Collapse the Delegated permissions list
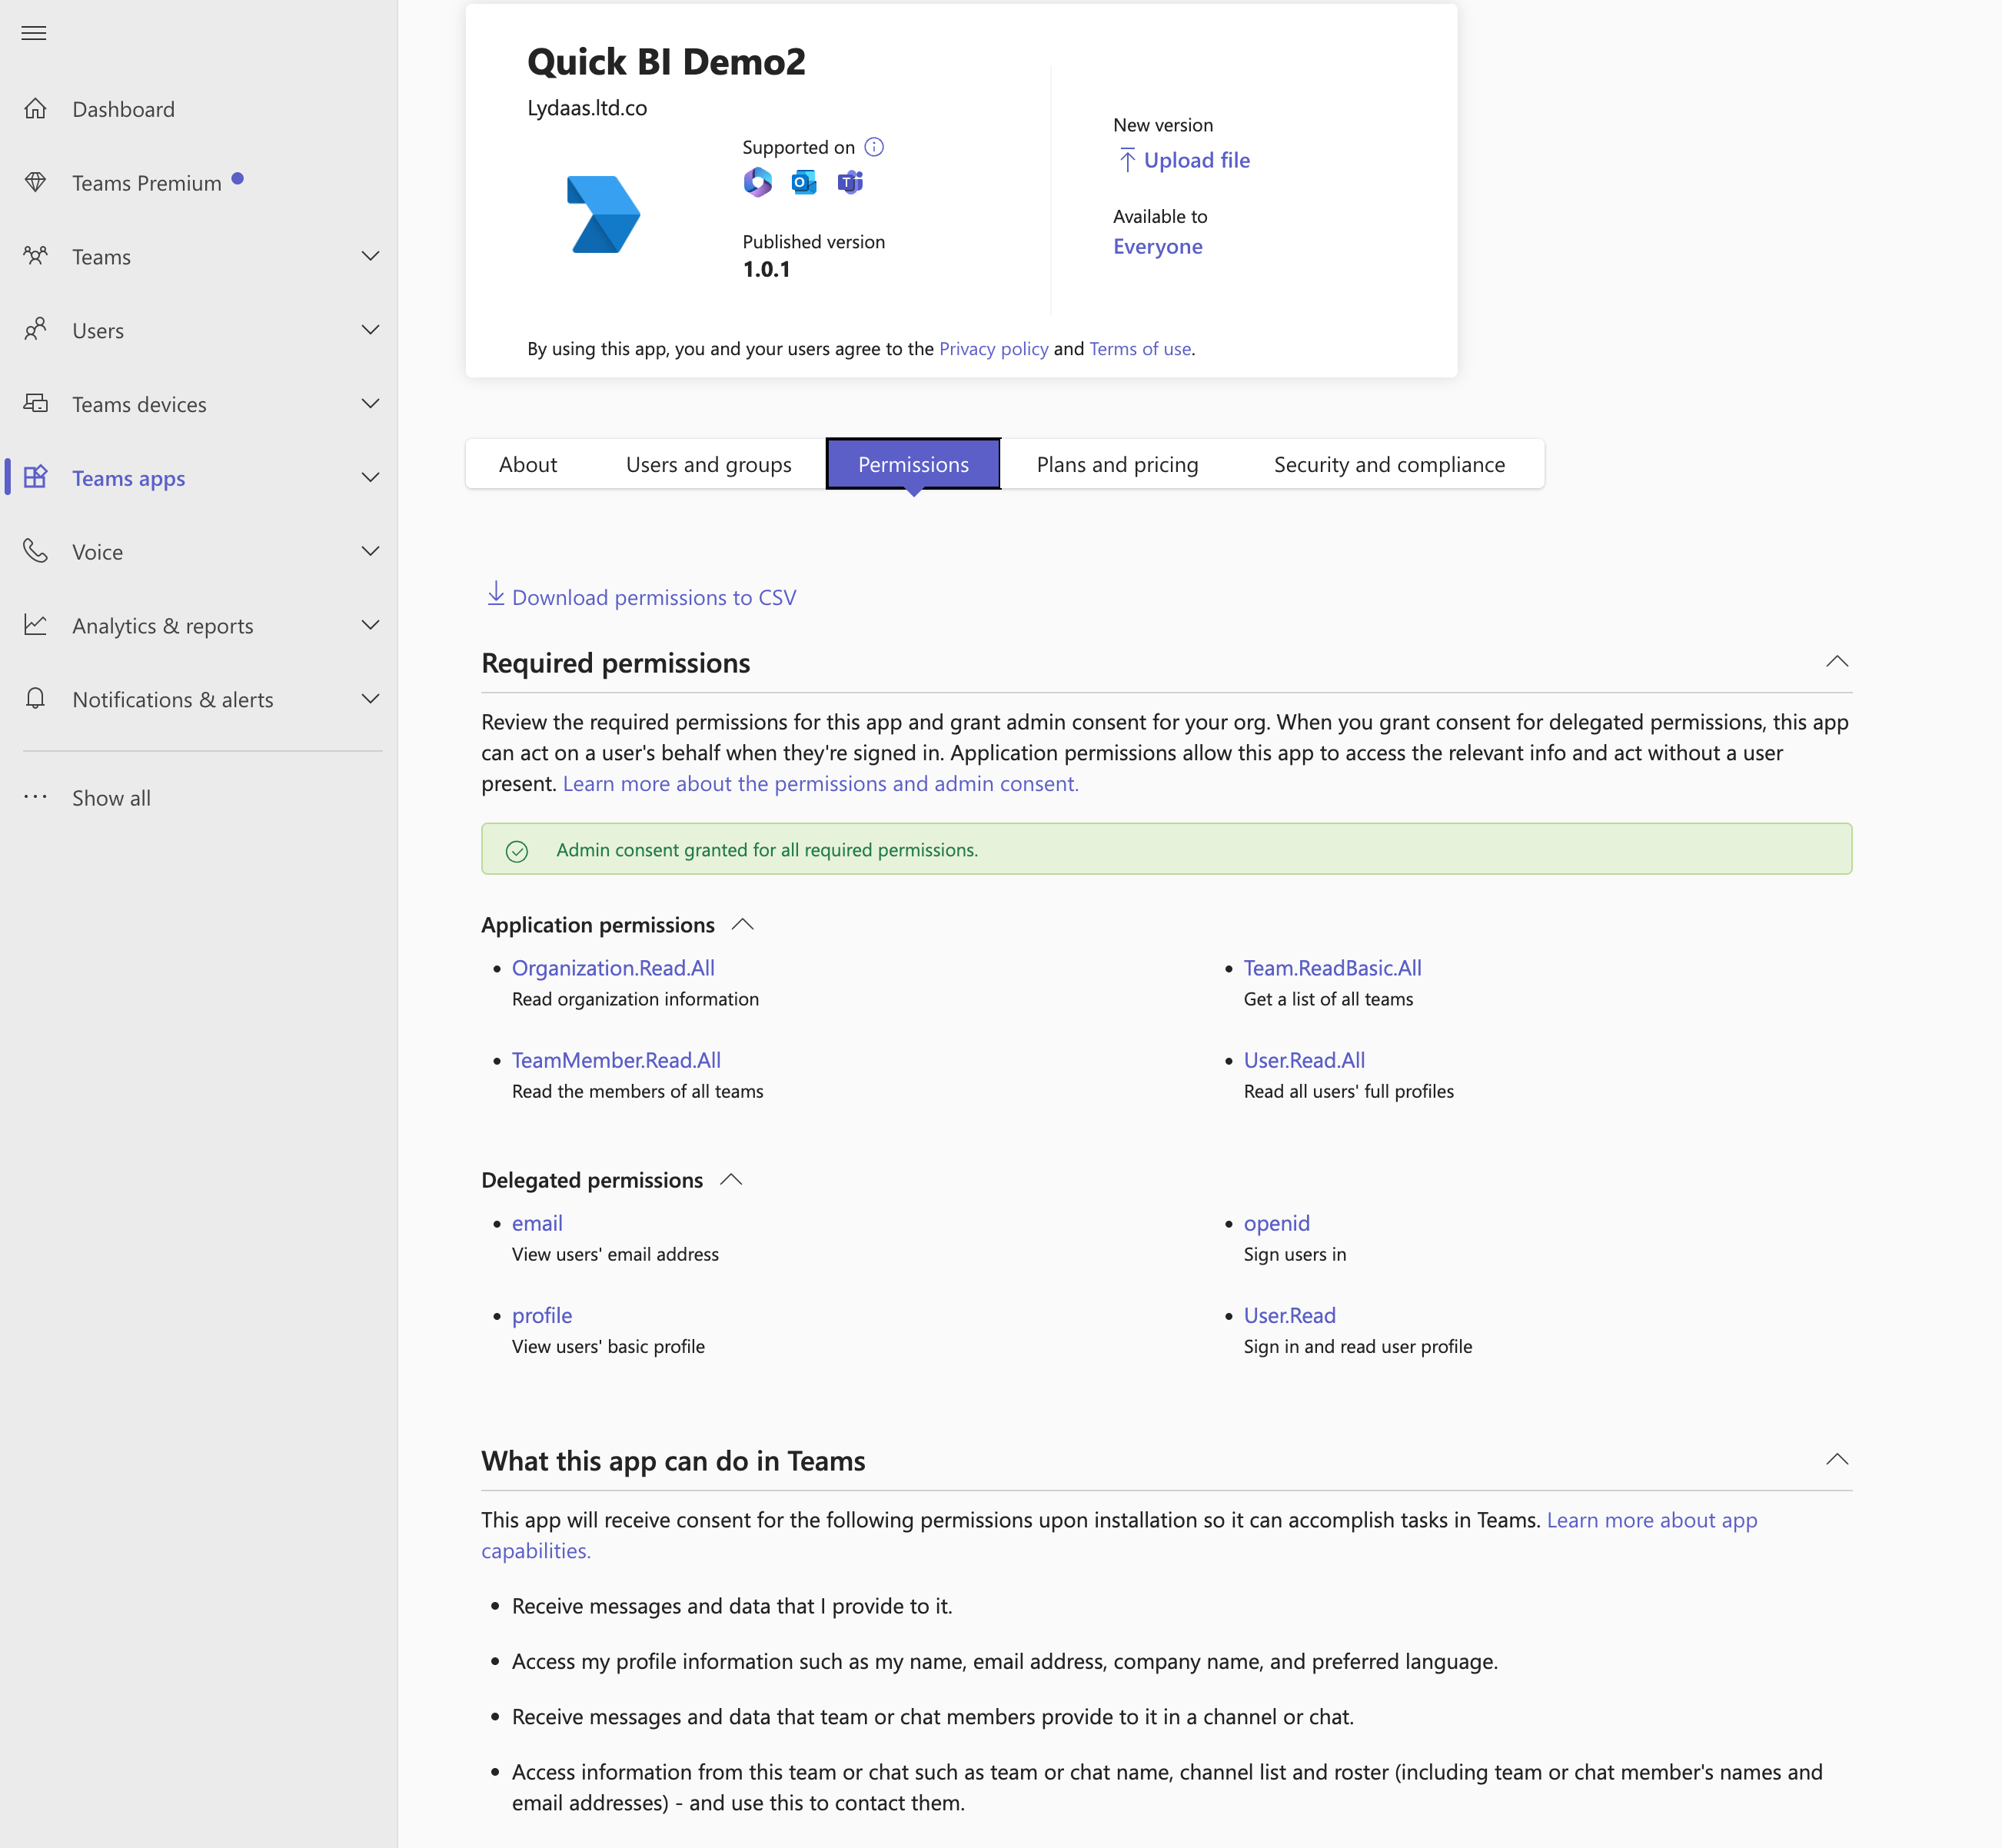The width and height of the screenshot is (2002, 1848). (x=731, y=1180)
